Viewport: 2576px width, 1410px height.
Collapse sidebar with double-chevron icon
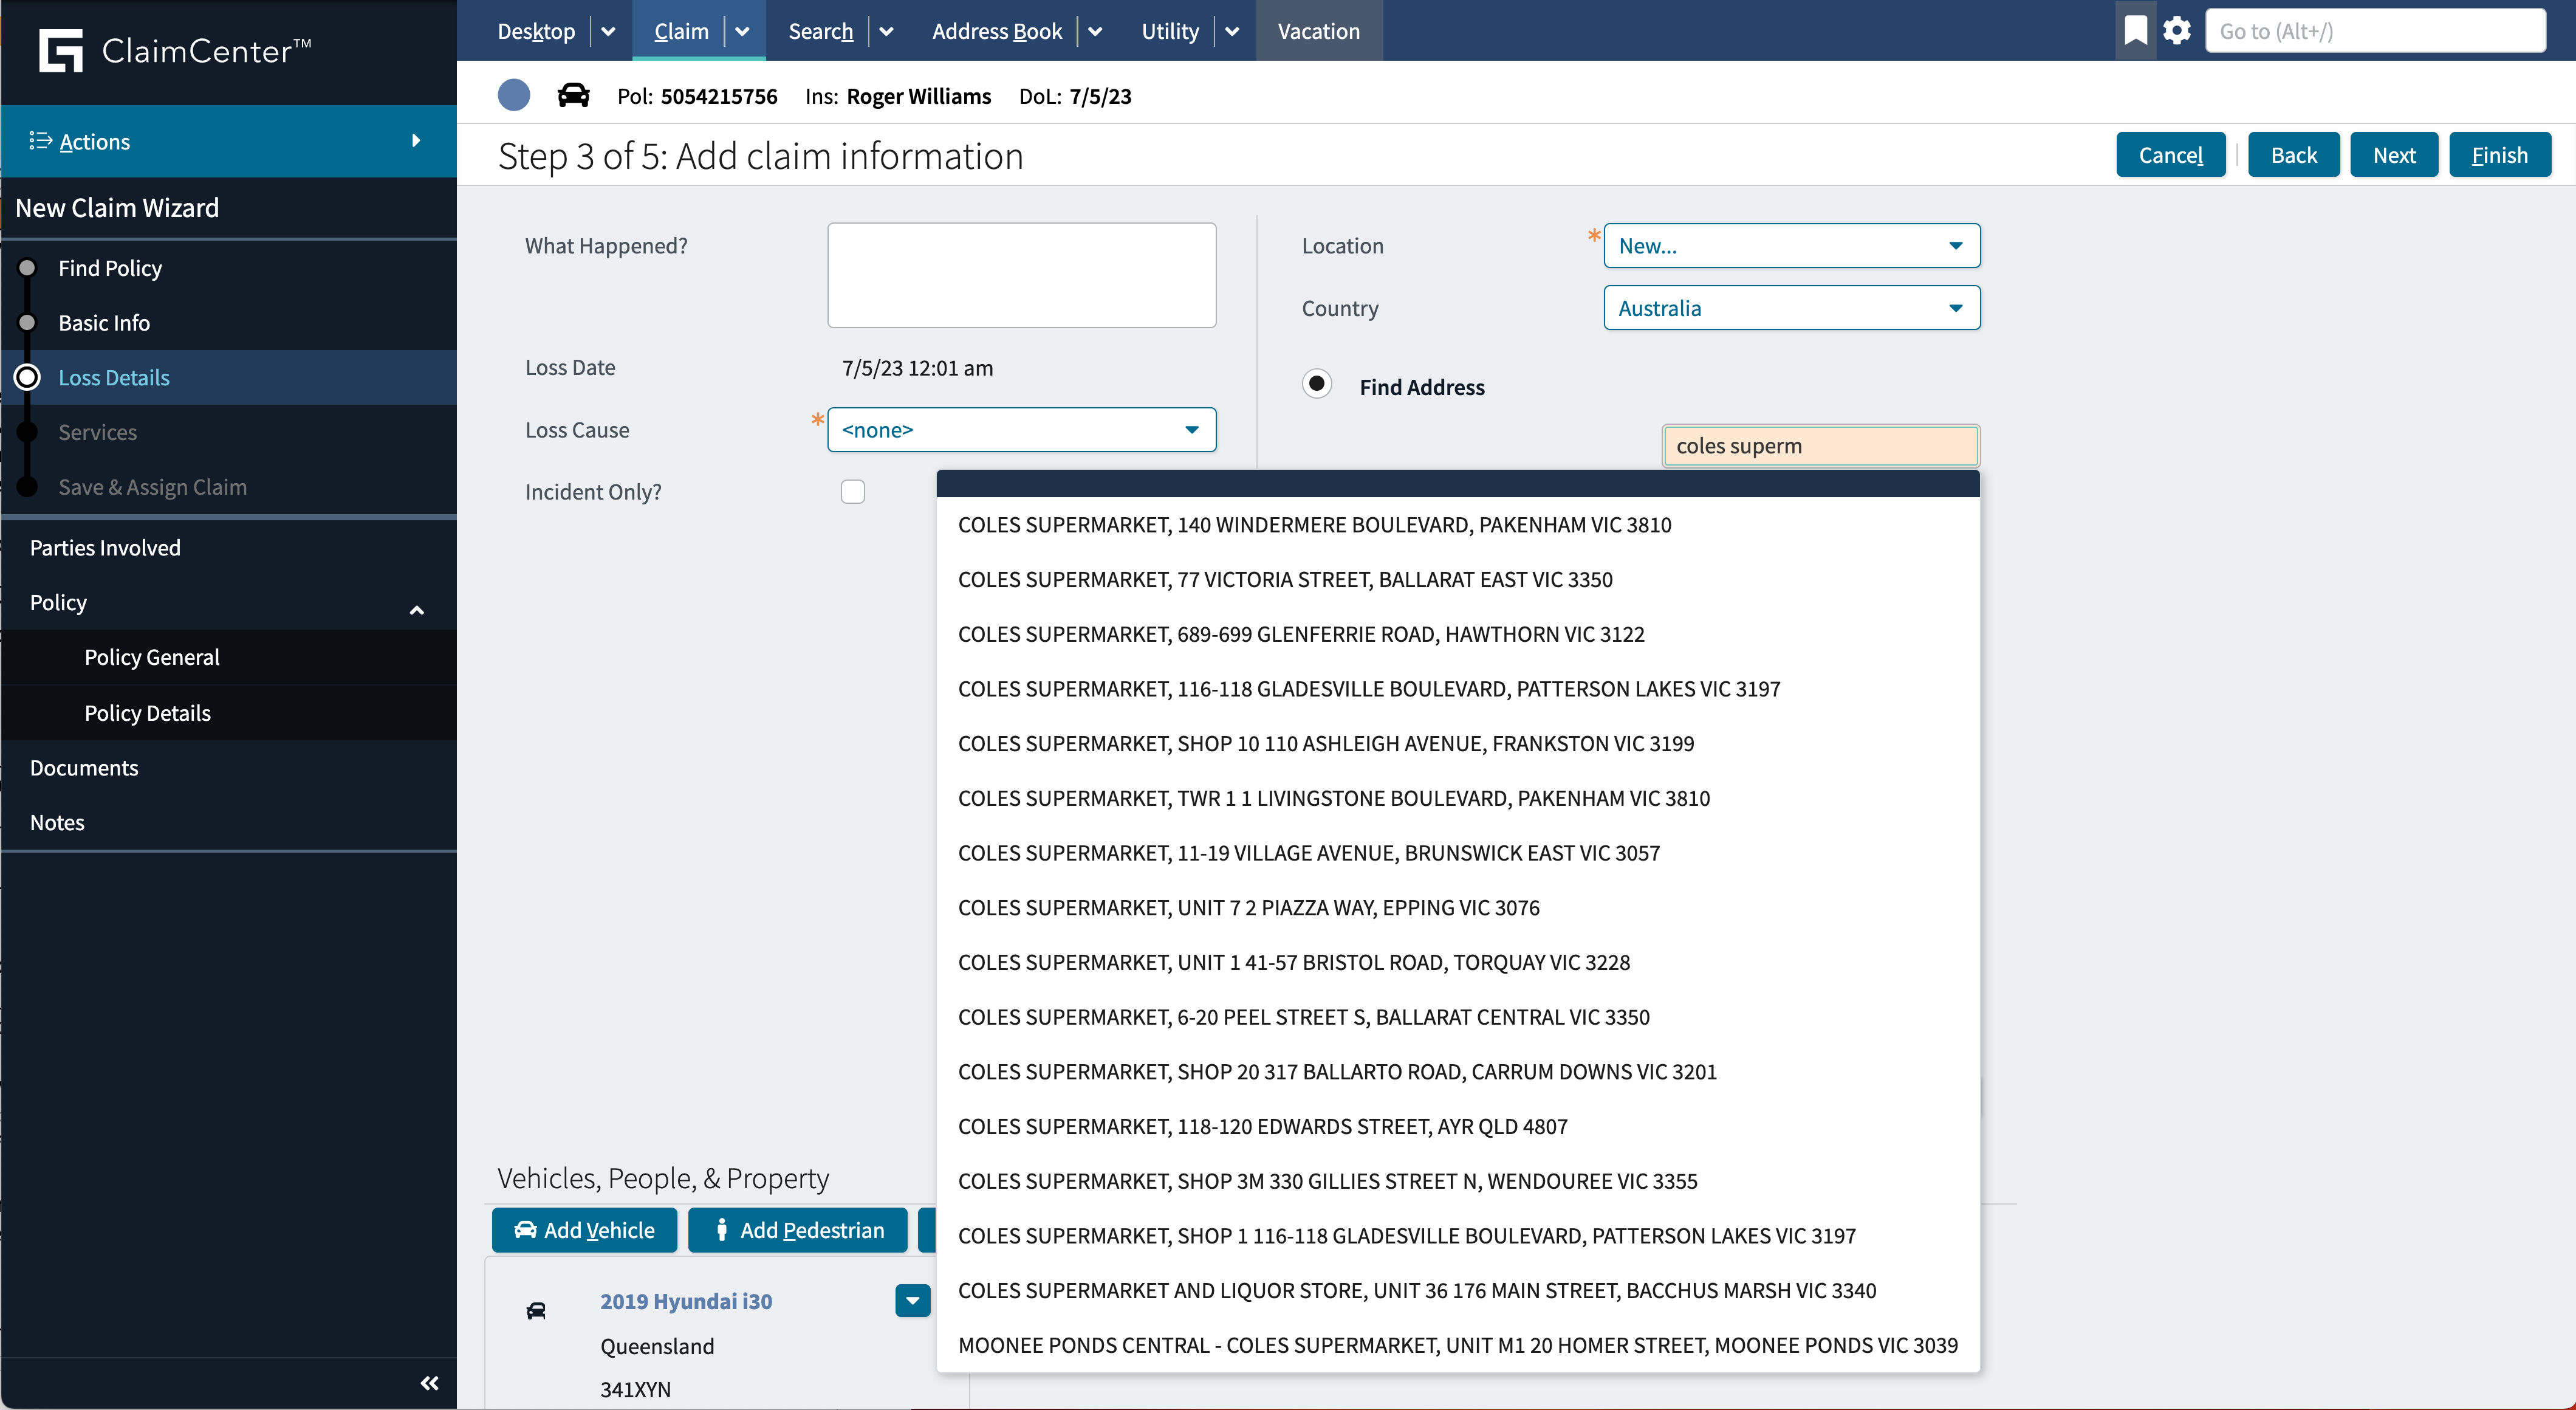point(429,1383)
